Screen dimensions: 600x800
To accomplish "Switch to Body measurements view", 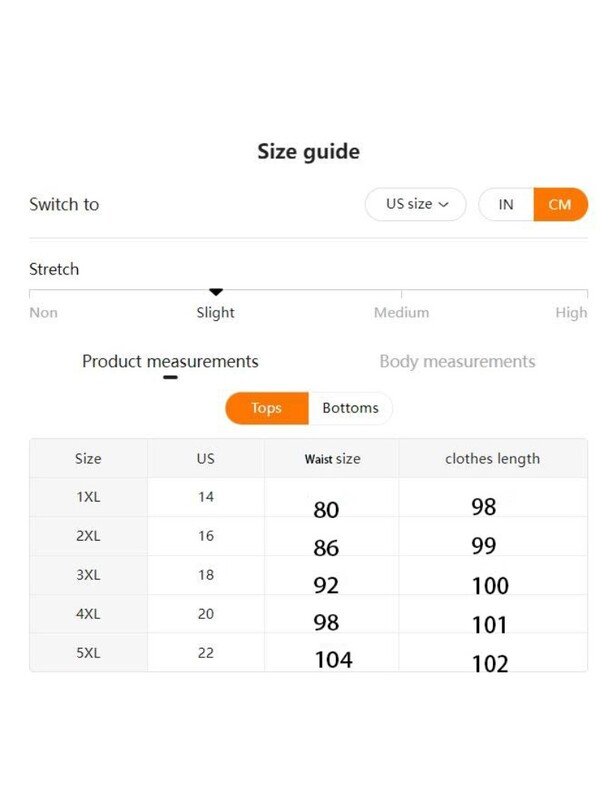I will pos(457,361).
